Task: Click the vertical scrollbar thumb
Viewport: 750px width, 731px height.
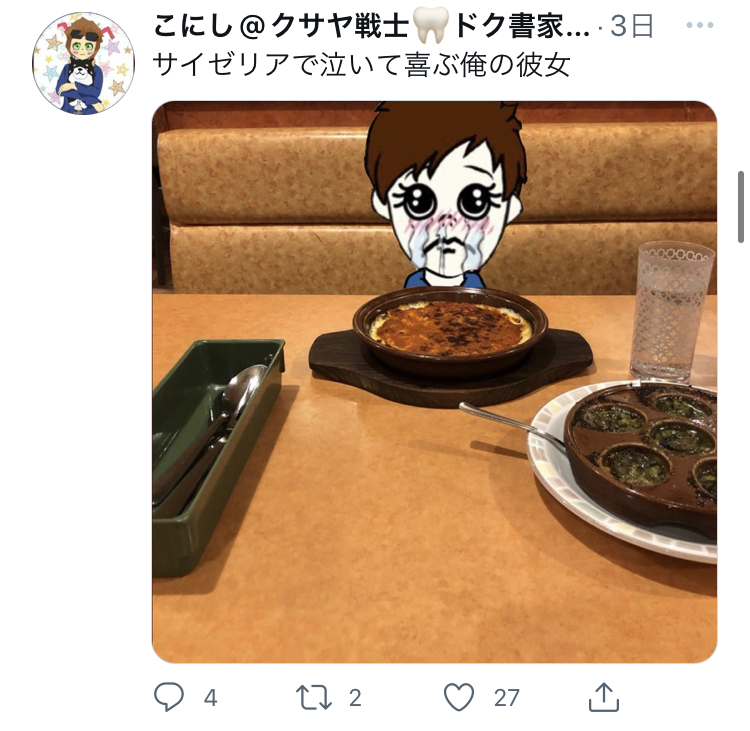Action: click(741, 207)
